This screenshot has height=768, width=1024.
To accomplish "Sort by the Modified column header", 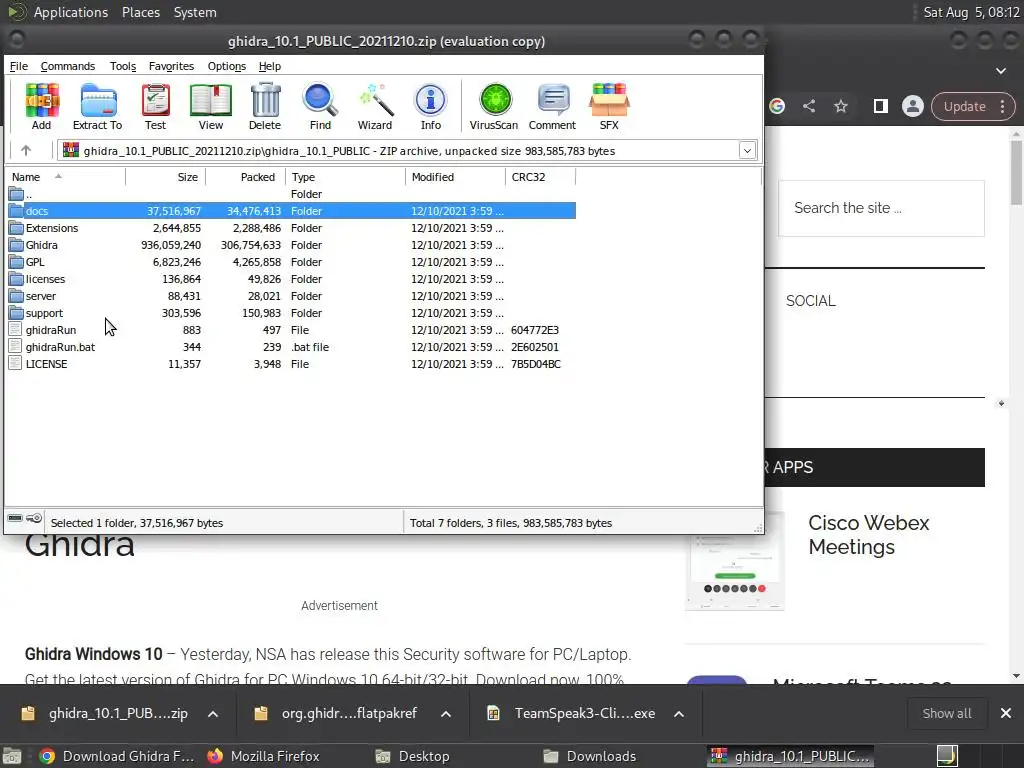I will click(x=455, y=177).
